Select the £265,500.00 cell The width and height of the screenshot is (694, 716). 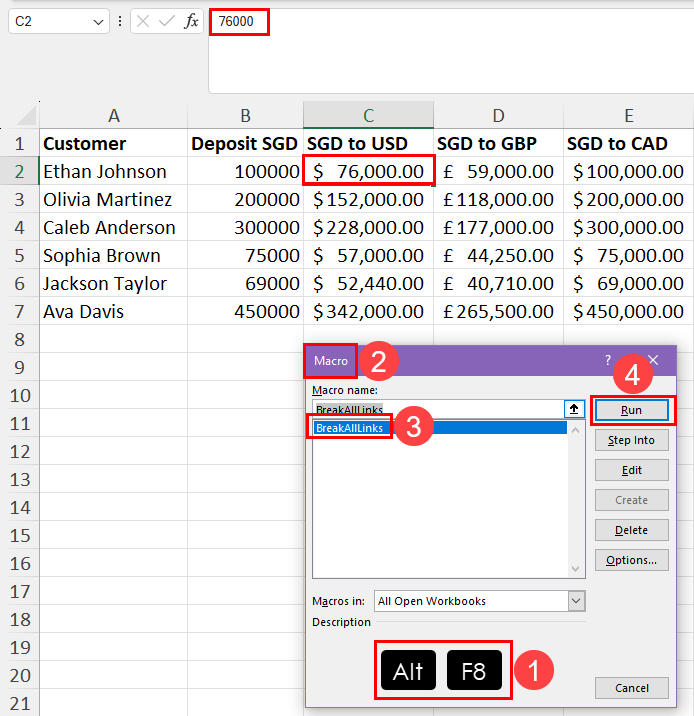pyautogui.click(x=499, y=311)
